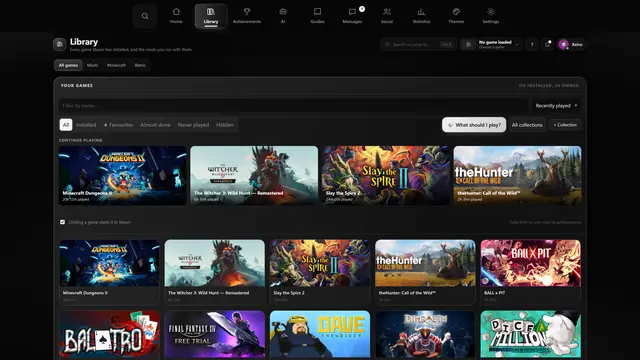This screenshot has width=640, height=360.
Task: Click the What should I play button
Action: (474, 125)
